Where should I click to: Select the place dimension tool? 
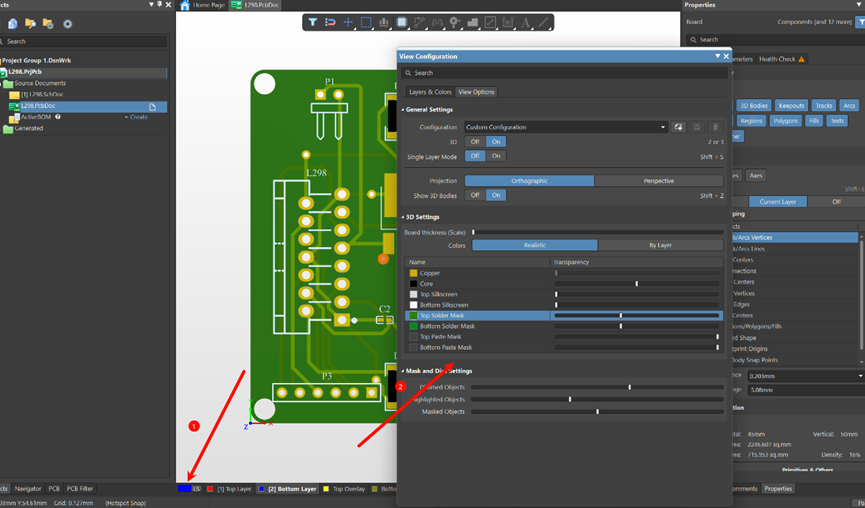(508, 23)
